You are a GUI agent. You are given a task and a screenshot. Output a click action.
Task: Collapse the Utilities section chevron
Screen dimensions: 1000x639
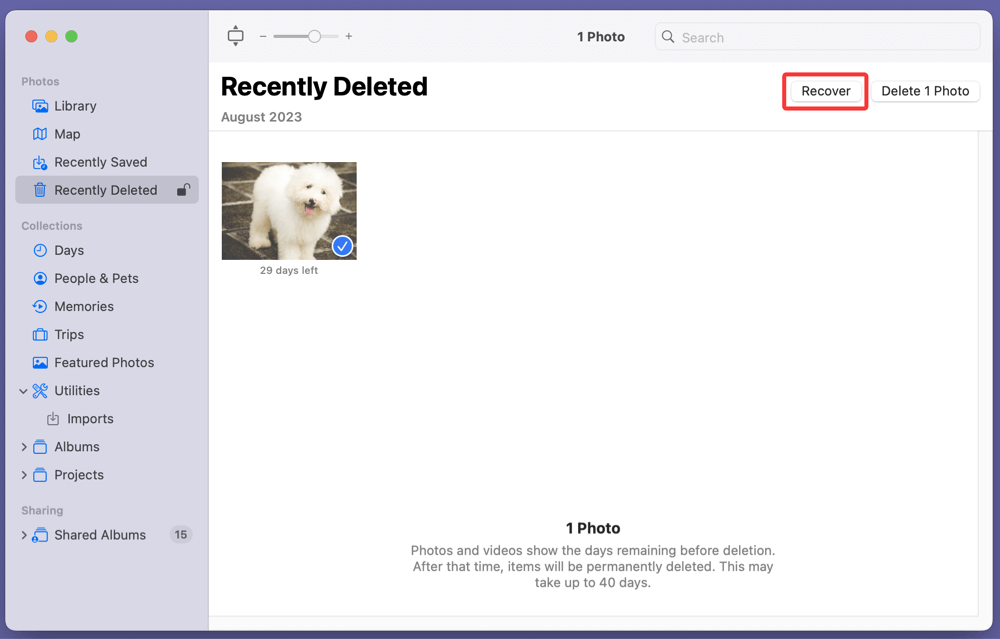point(22,390)
